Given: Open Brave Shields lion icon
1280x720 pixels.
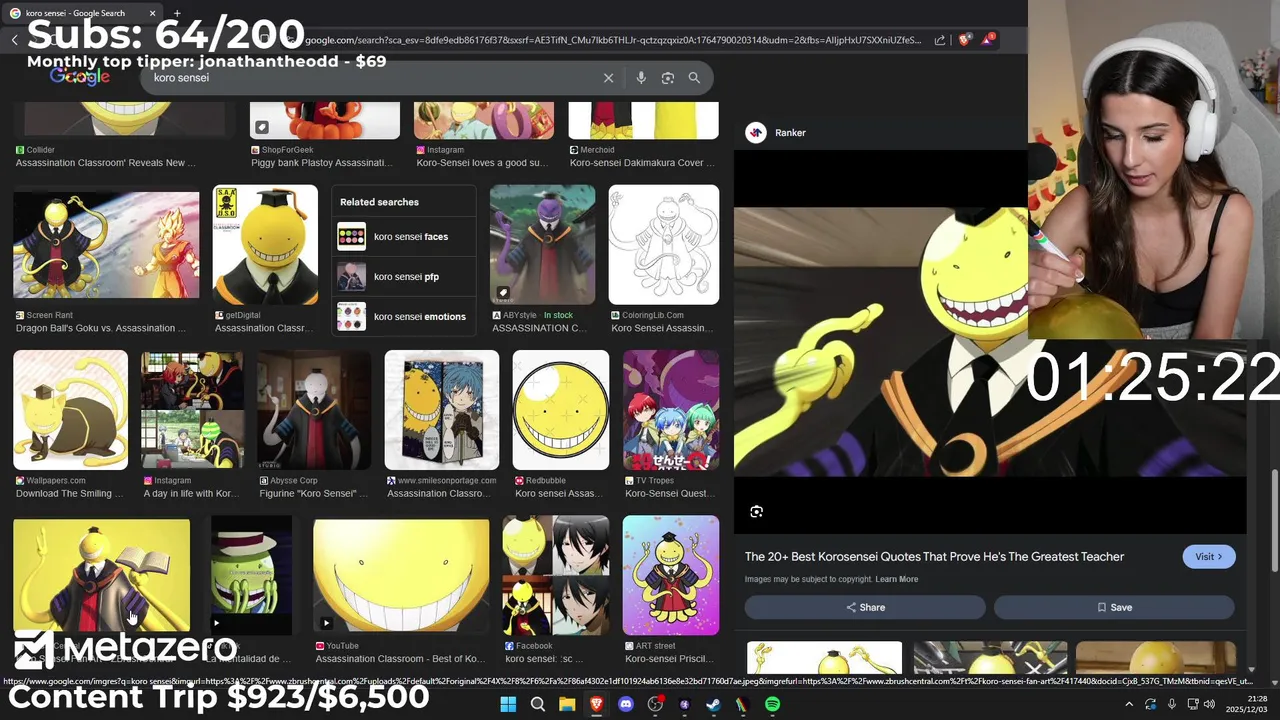Looking at the screenshot, I should [964, 40].
